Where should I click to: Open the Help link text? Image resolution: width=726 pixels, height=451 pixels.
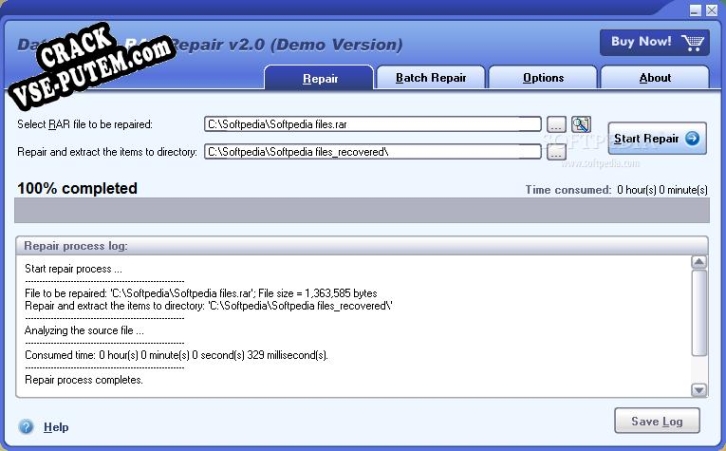click(x=56, y=427)
